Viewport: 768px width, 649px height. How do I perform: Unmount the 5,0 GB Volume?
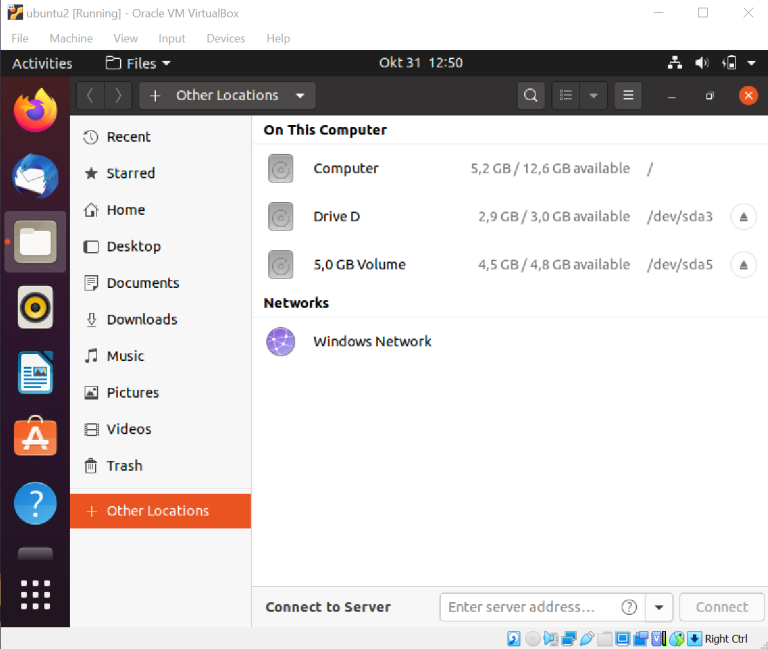pos(743,265)
